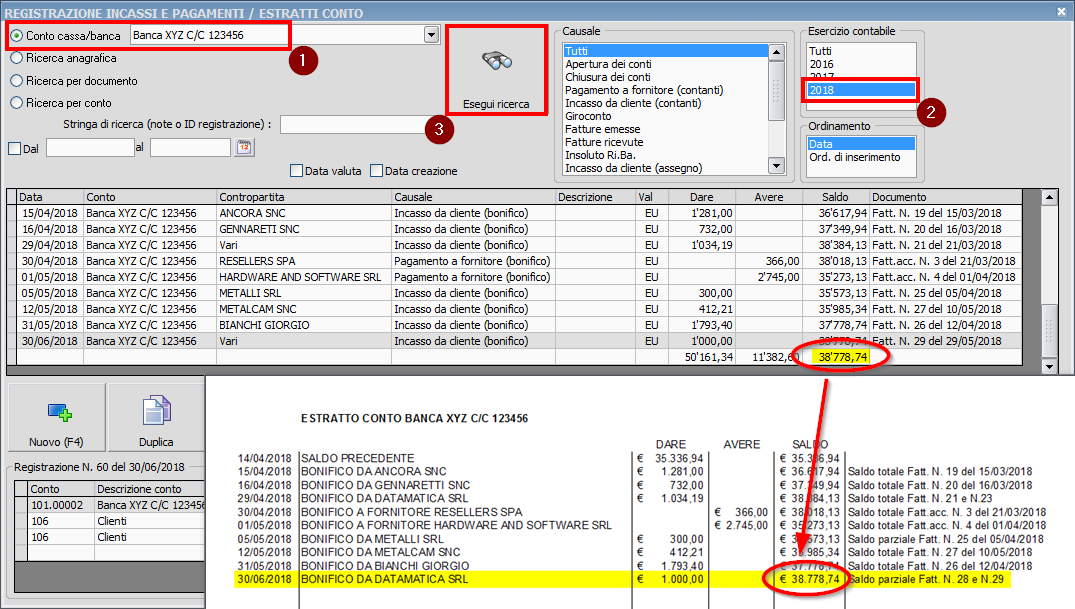This screenshot has height=609, width=1075.
Task: Select Ricerca per documento radio option
Action: pos(16,81)
